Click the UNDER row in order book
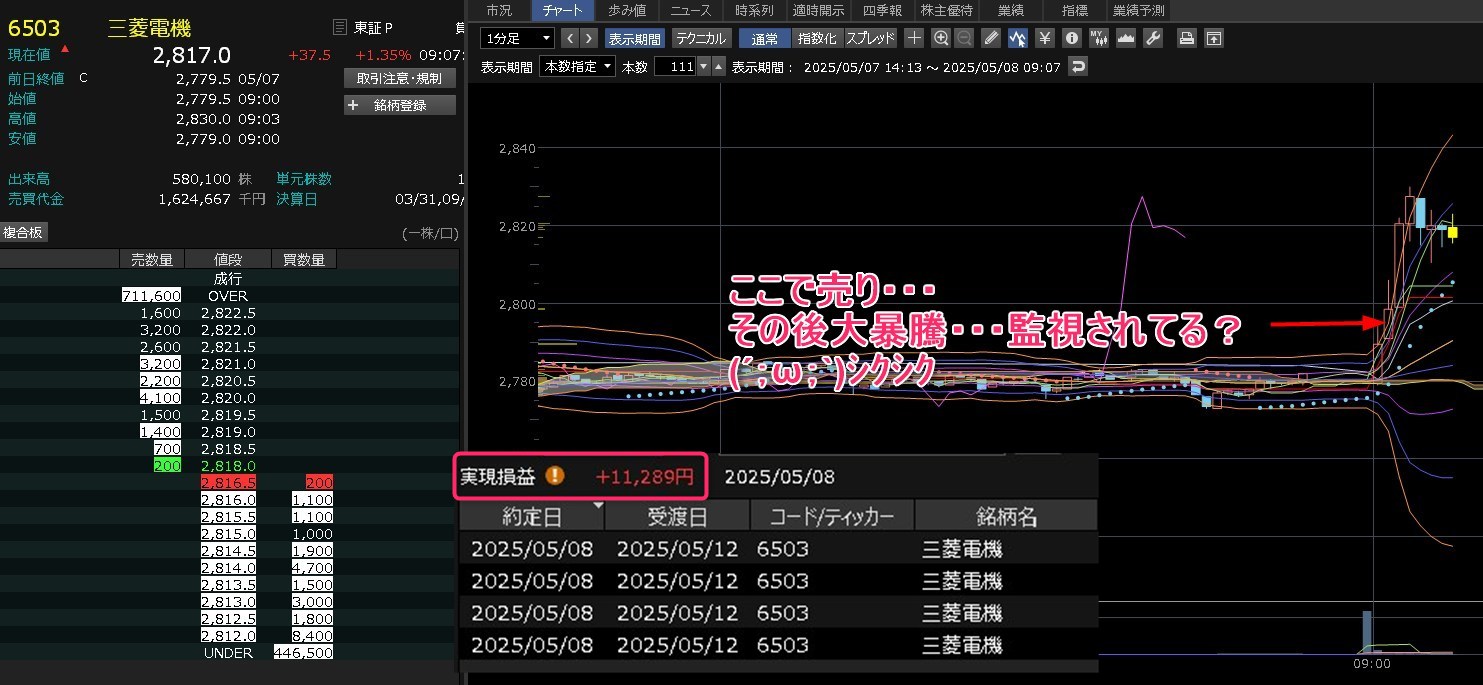This screenshot has width=1483, height=685. (228, 653)
